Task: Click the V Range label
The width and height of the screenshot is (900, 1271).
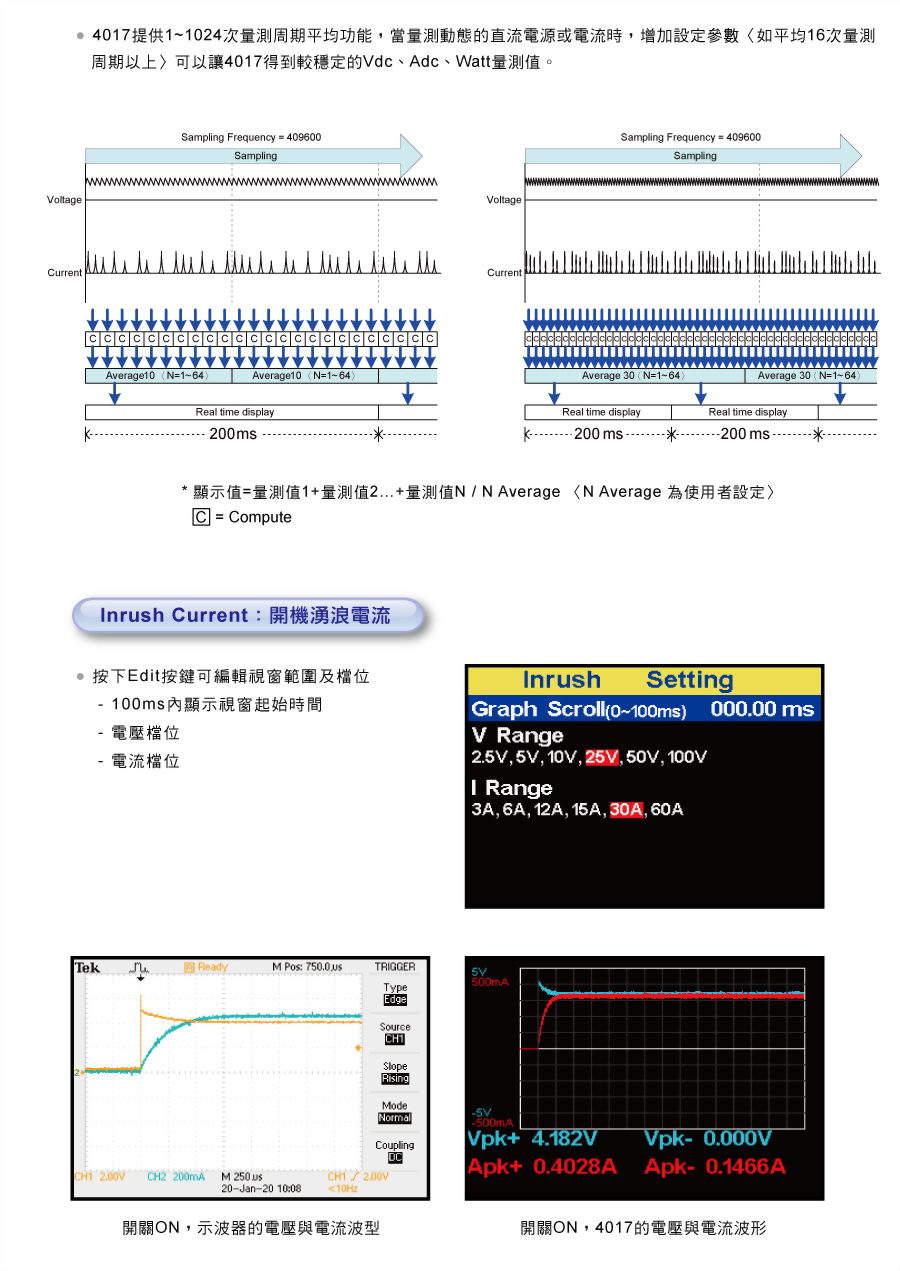Action: click(x=517, y=735)
